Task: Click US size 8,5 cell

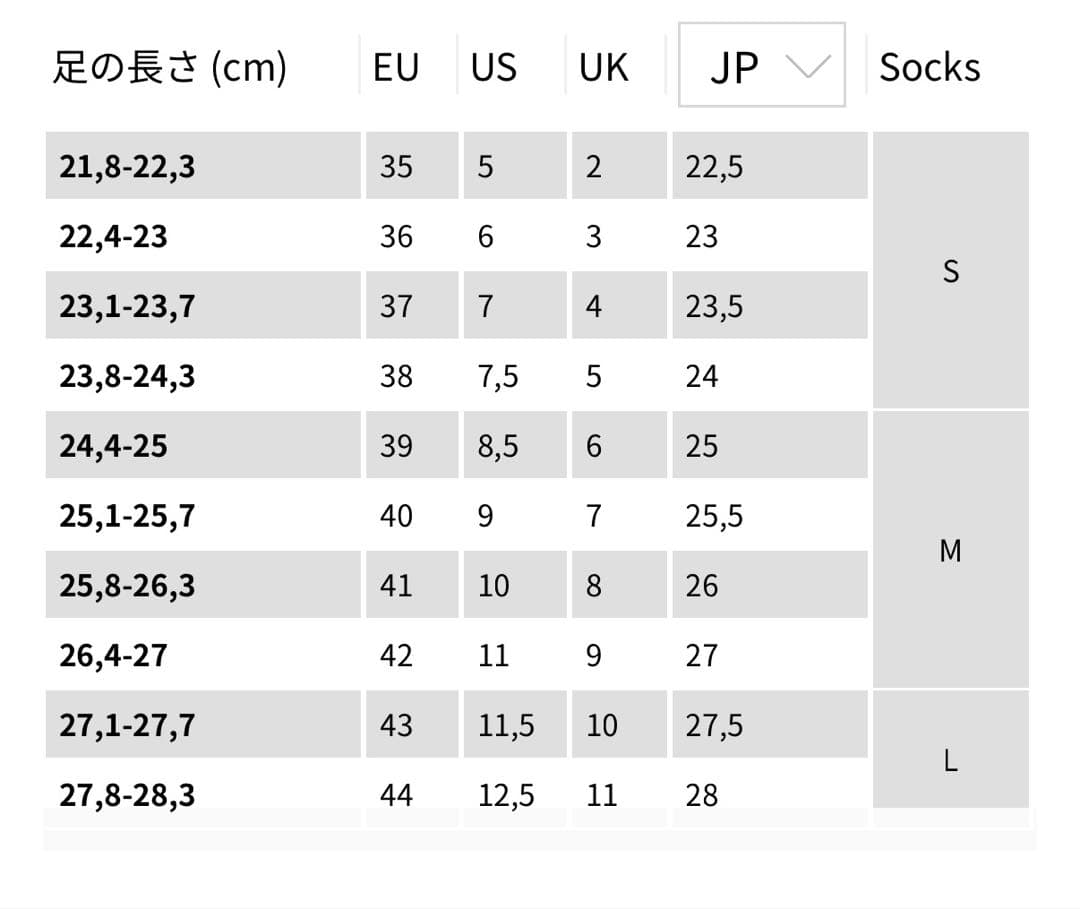Action: (x=498, y=446)
